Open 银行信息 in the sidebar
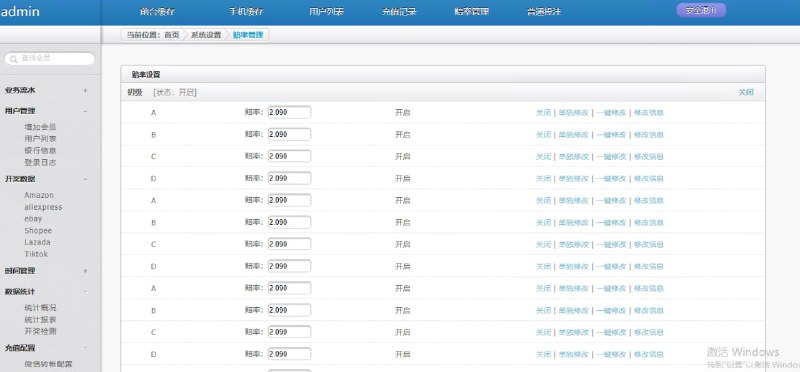 40,151
